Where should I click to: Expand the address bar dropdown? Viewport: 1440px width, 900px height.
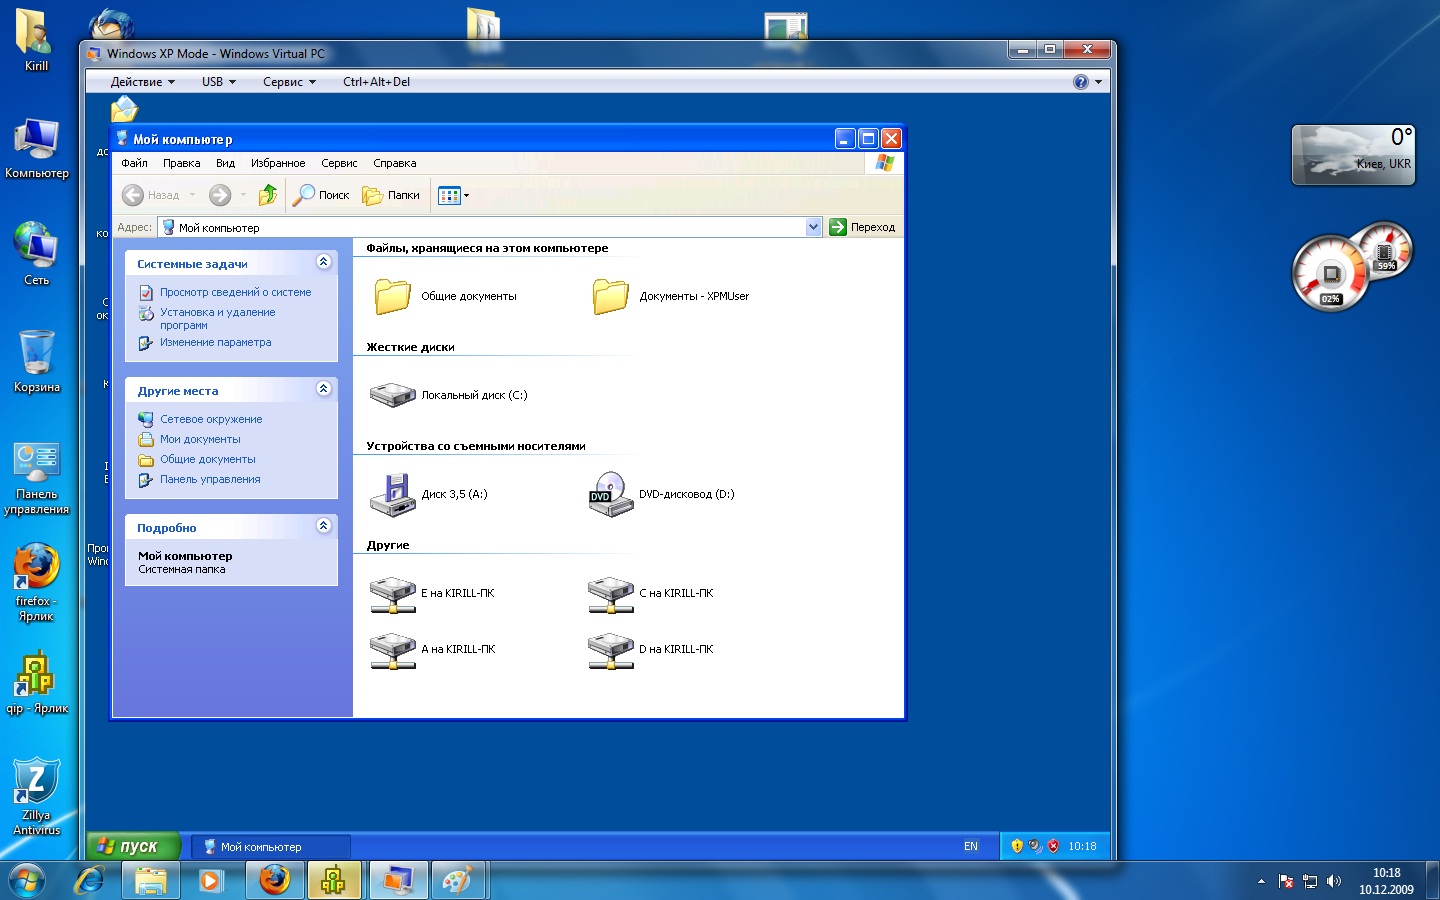click(x=813, y=227)
